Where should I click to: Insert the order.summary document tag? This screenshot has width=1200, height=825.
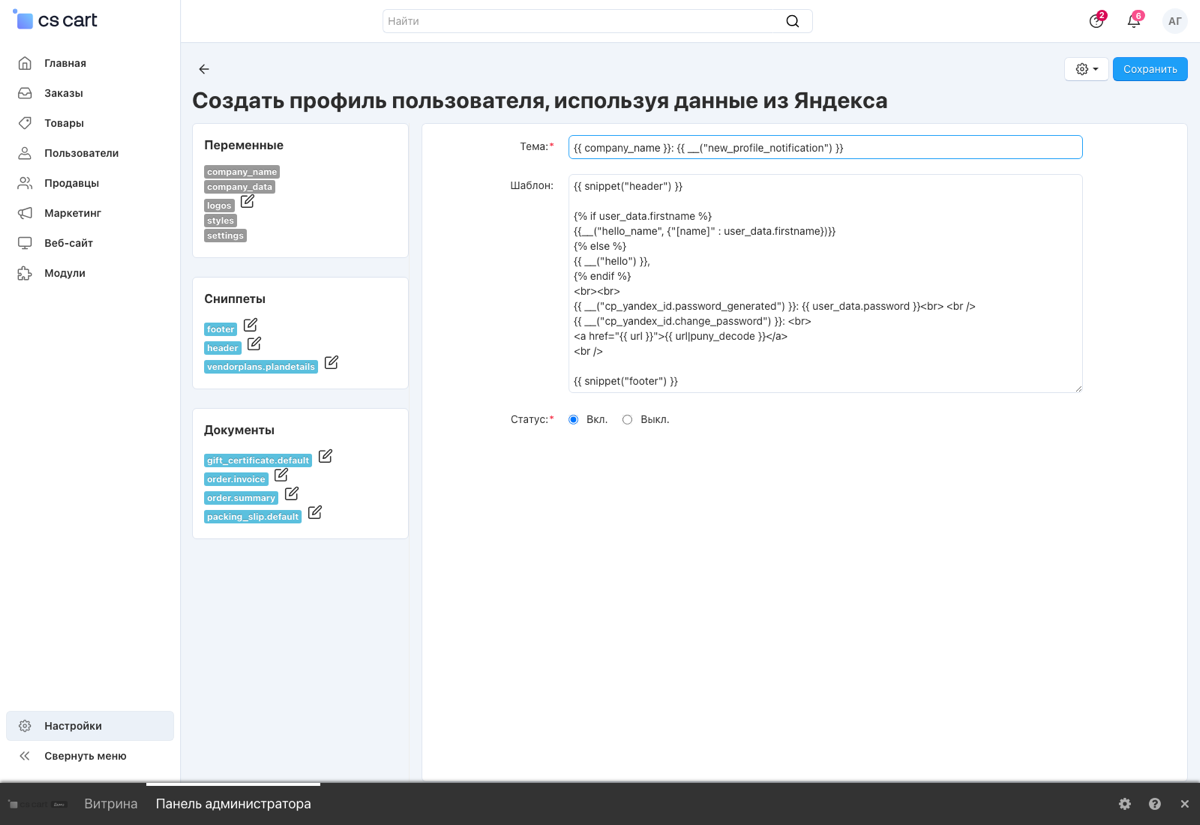click(241, 498)
